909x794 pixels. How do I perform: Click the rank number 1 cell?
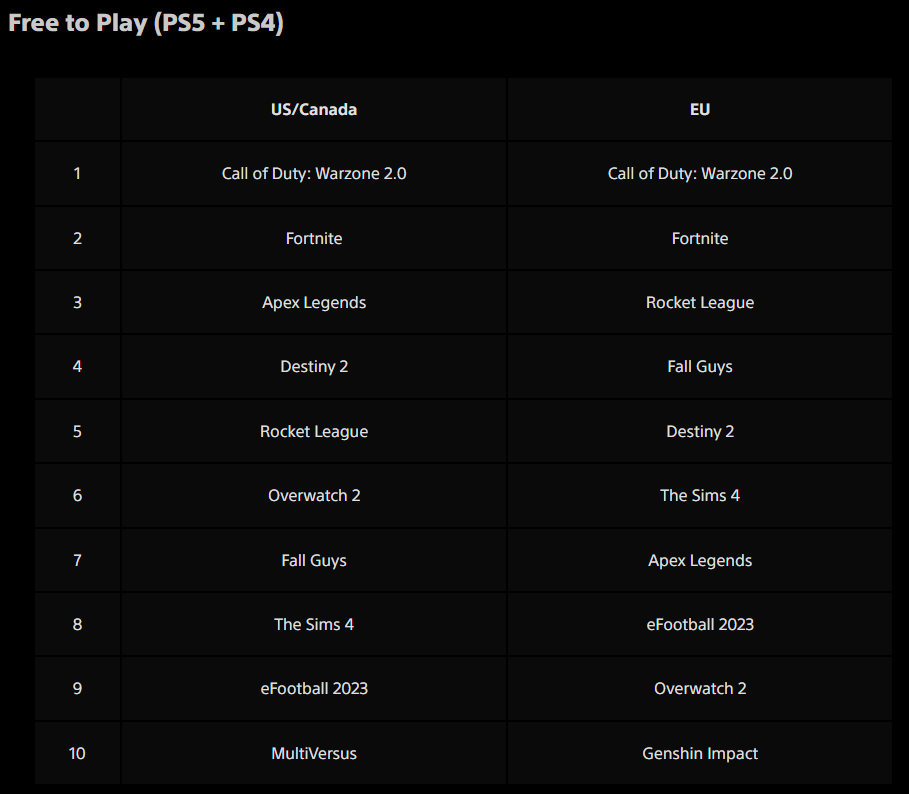[77, 174]
